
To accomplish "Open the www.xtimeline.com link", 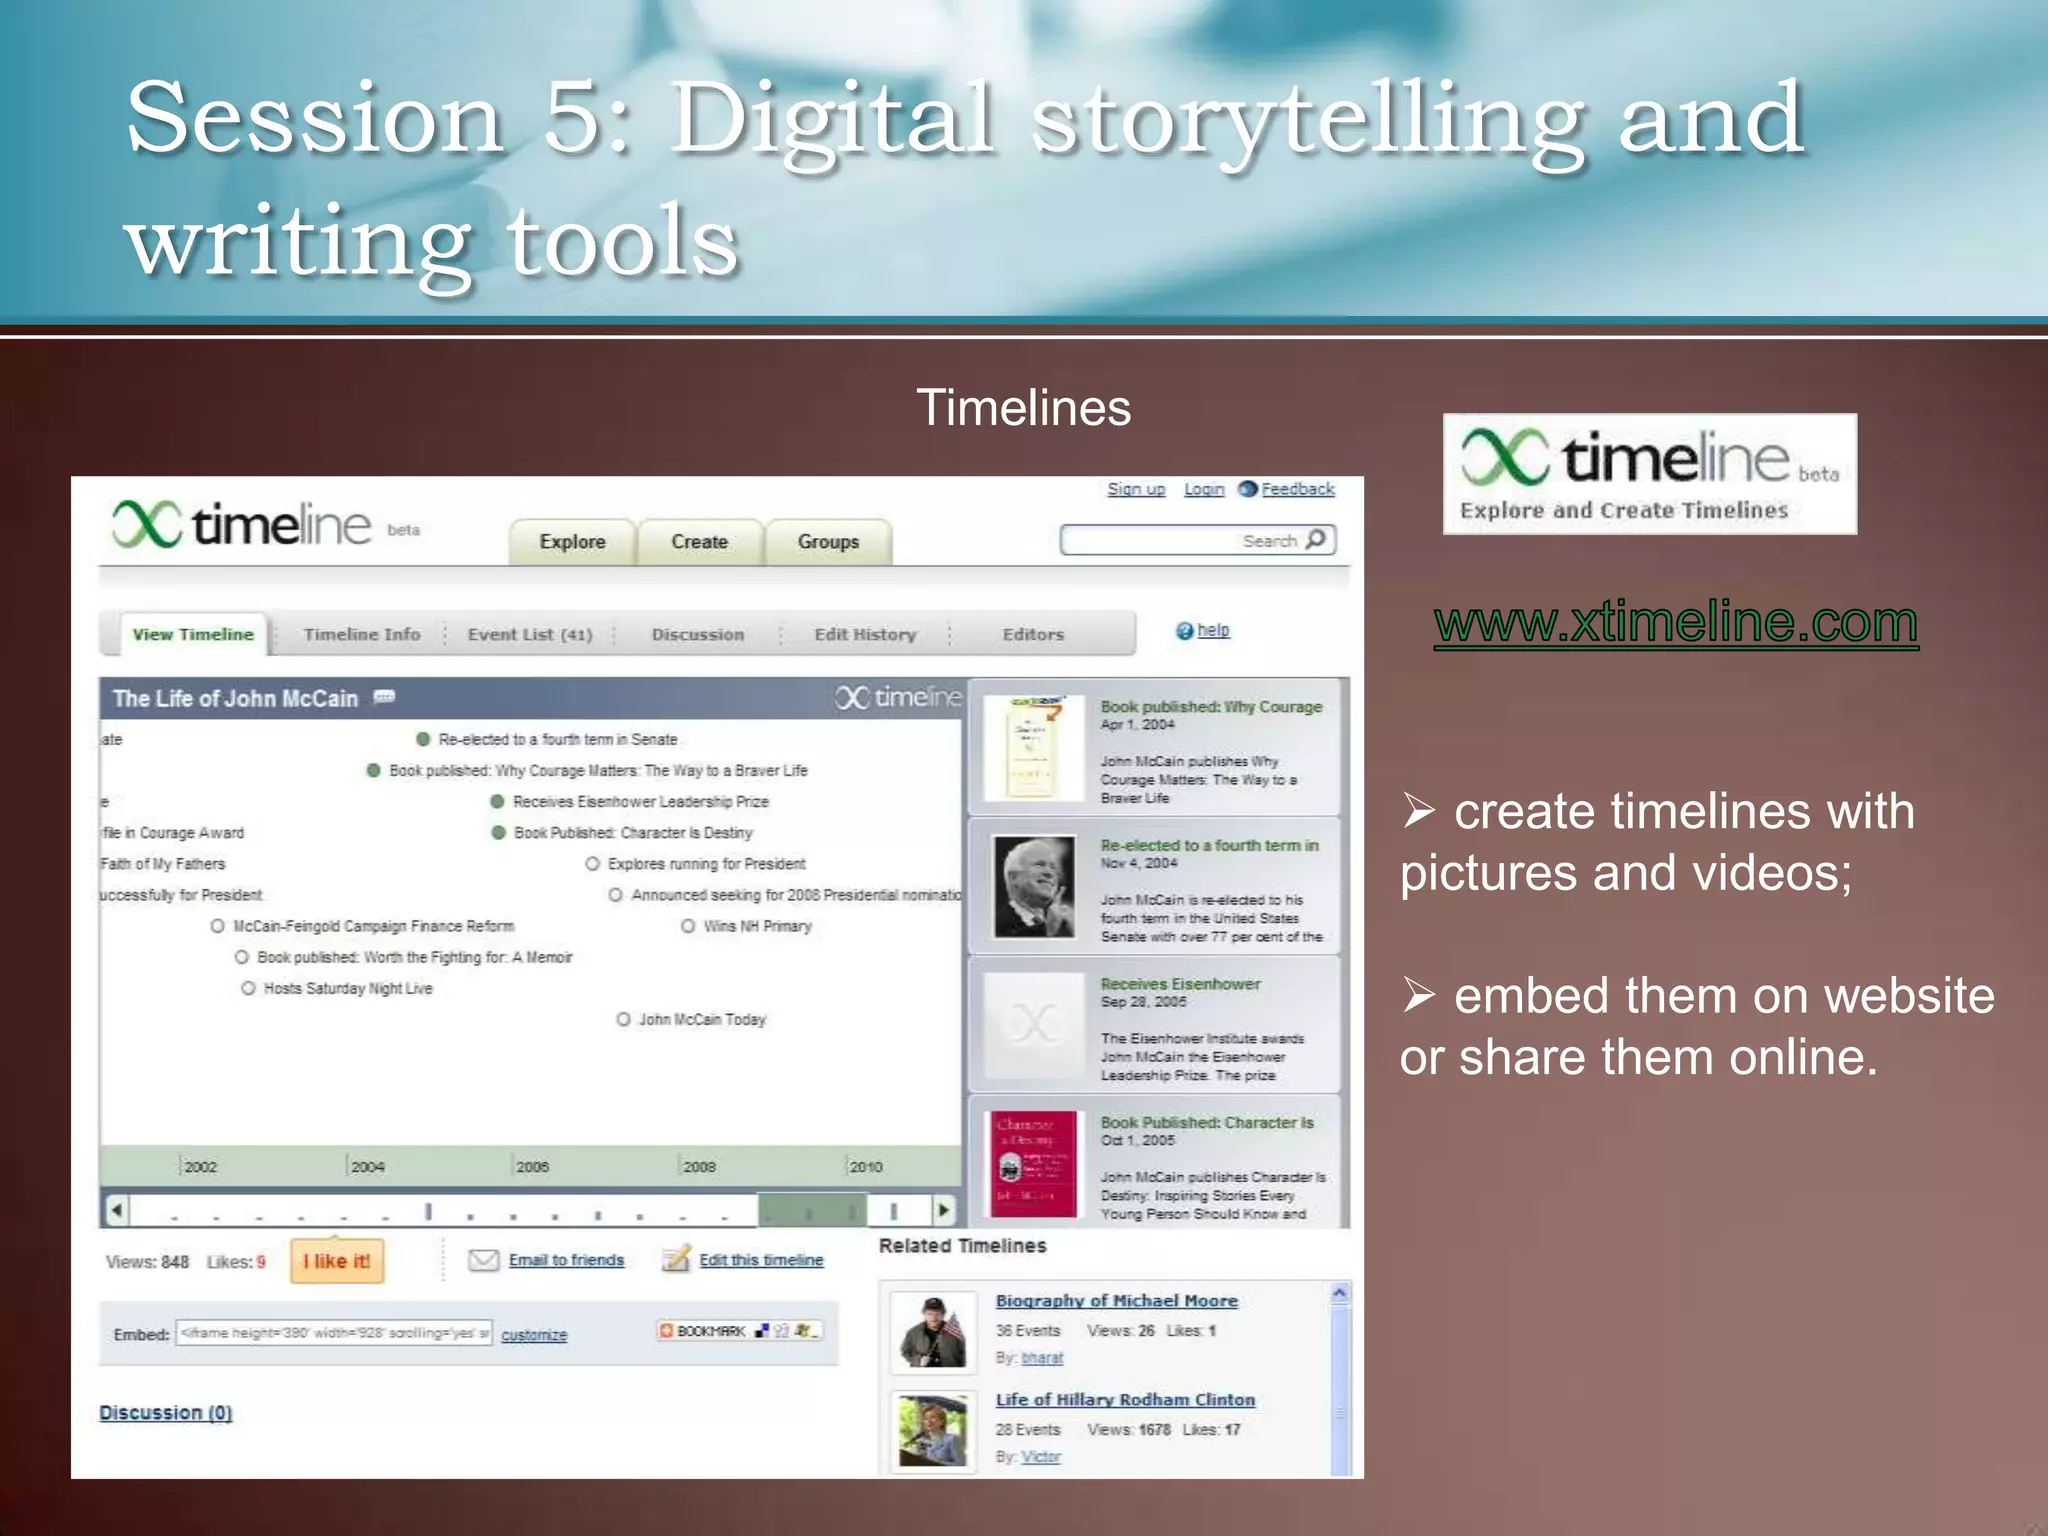I will (x=1675, y=622).
